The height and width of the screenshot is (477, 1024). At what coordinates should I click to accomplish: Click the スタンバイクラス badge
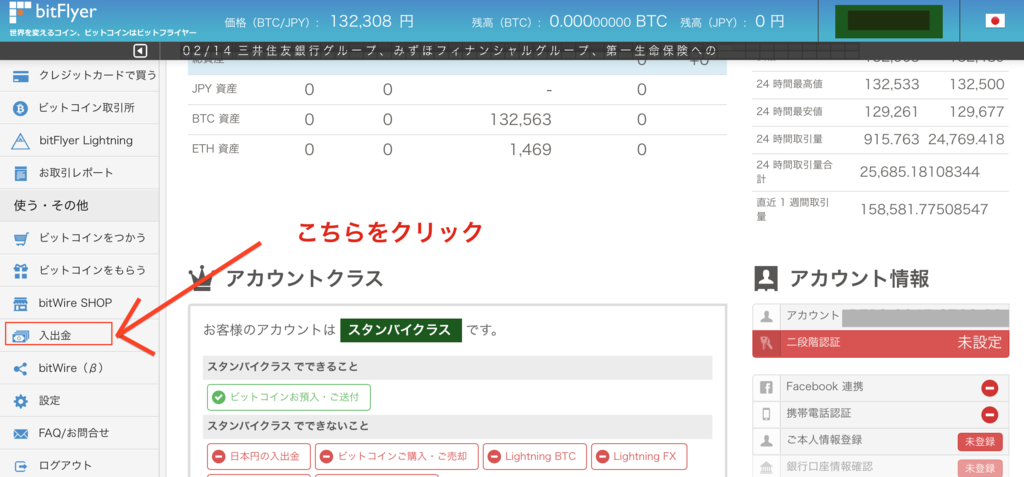pyautogui.click(x=401, y=330)
